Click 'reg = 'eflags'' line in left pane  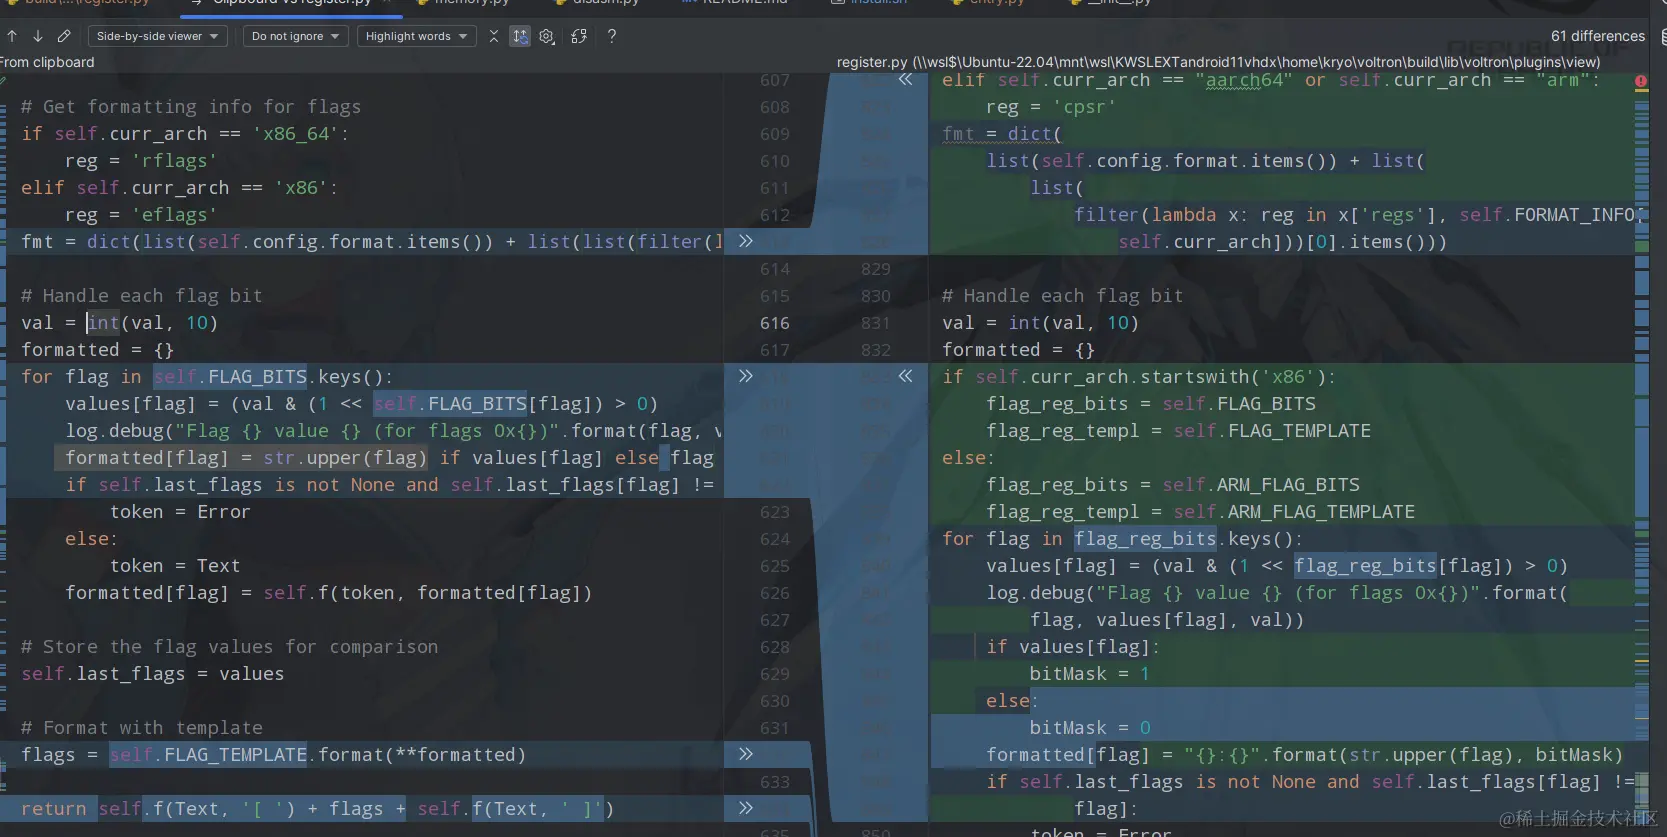pyautogui.click(x=141, y=215)
